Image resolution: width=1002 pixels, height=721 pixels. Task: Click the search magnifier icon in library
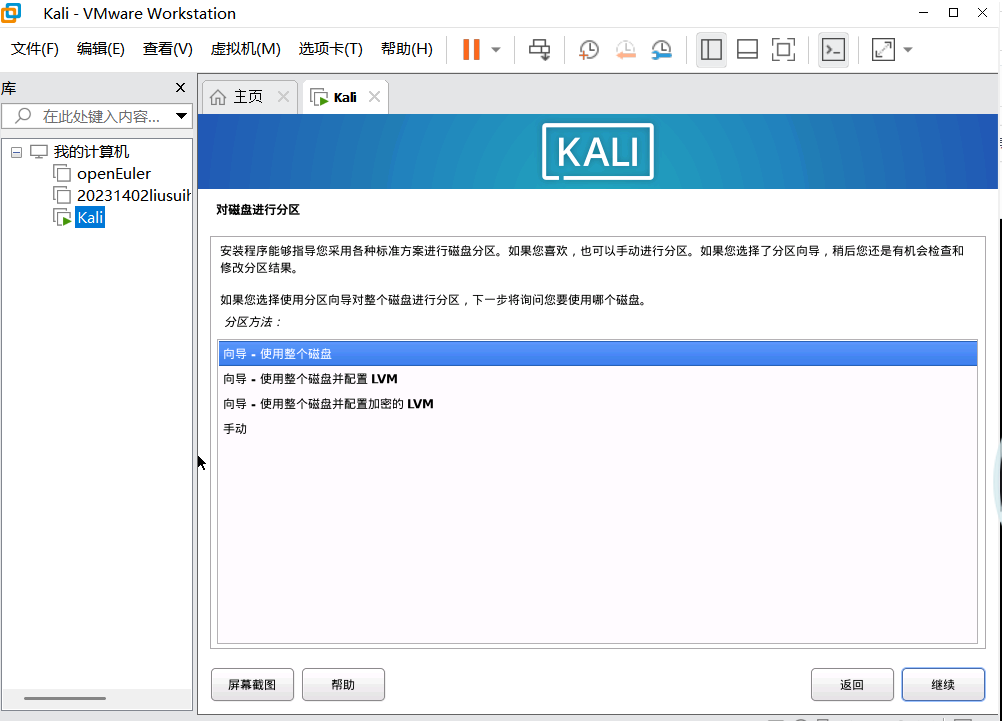click(23, 116)
